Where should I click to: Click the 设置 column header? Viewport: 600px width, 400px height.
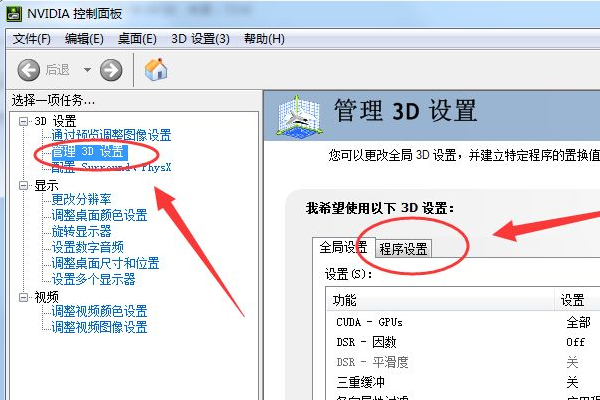click(577, 300)
